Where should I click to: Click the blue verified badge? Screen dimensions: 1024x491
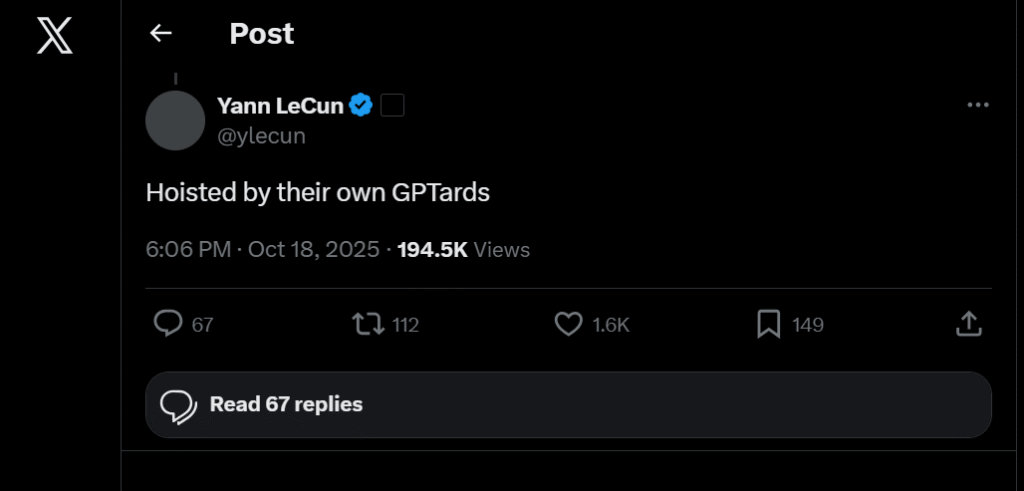pyautogui.click(x=361, y=105)
